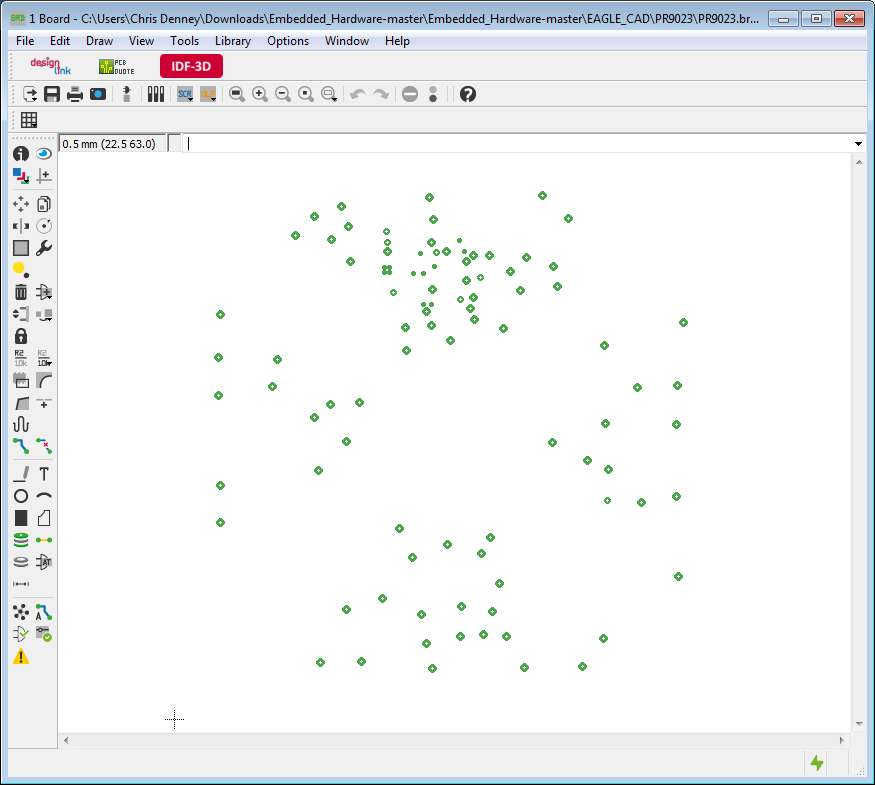Click the designlink button
The width and height of the screenshot is (875, 785).
50,66
